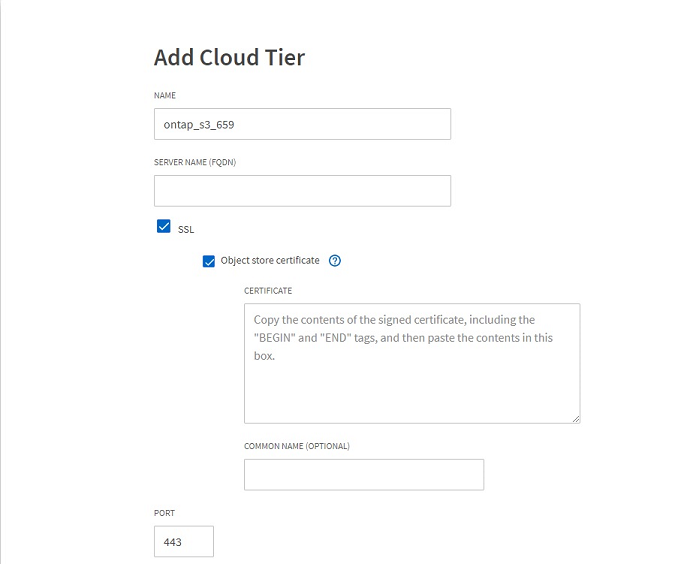Focus the NAME input field
This screenshot has height=564, width=690.
click(x=302, y=124)
